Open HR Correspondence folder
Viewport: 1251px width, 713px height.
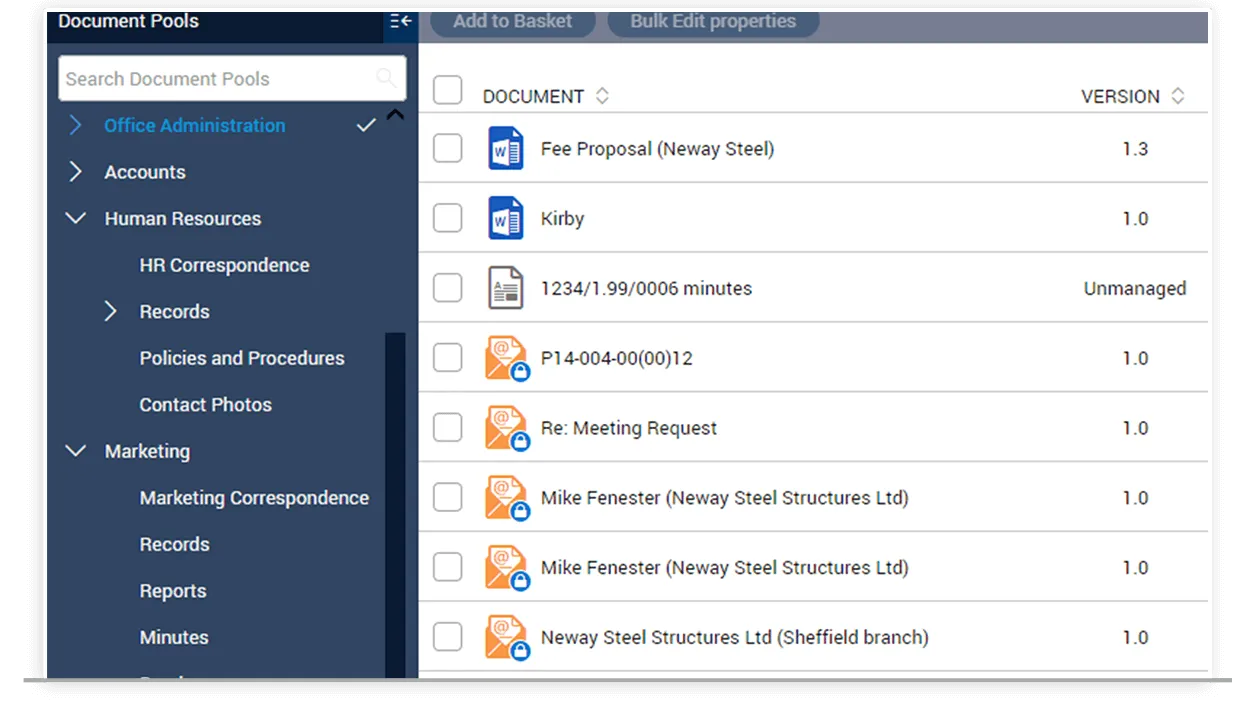(x=224, y=265)
